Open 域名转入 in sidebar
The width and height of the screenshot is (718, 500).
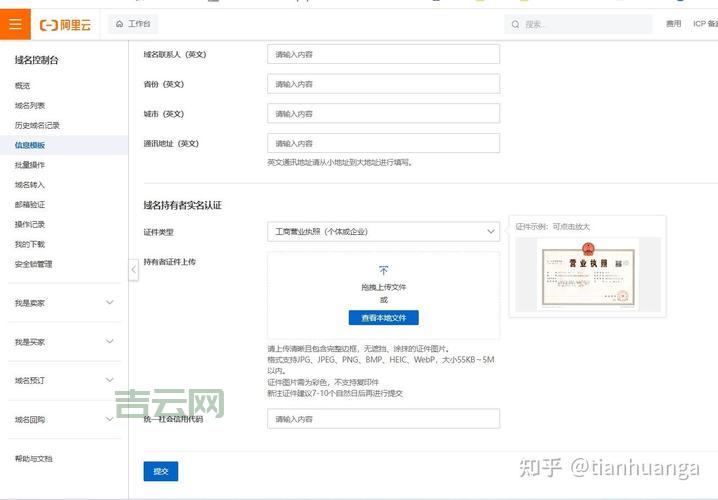pos(30,185)
